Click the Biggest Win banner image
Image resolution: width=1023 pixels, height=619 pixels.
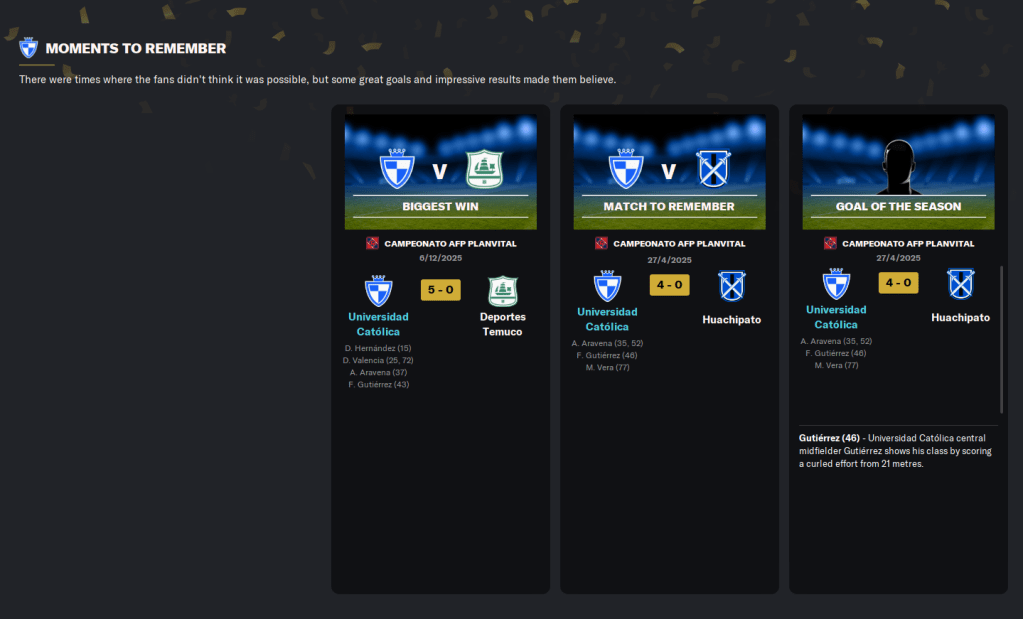pyautogui.click(x=440, y=172)
